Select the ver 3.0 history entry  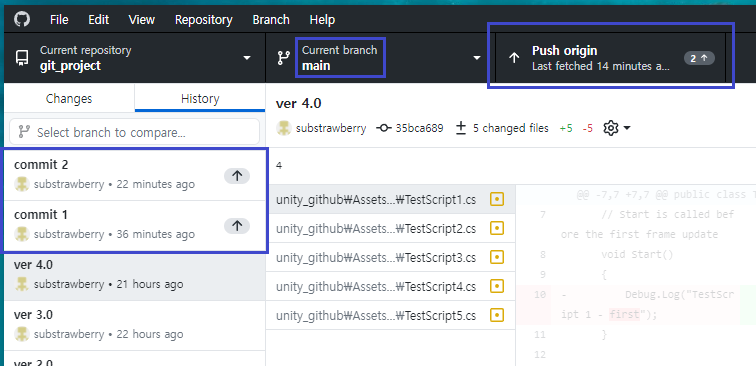point(135,325)
